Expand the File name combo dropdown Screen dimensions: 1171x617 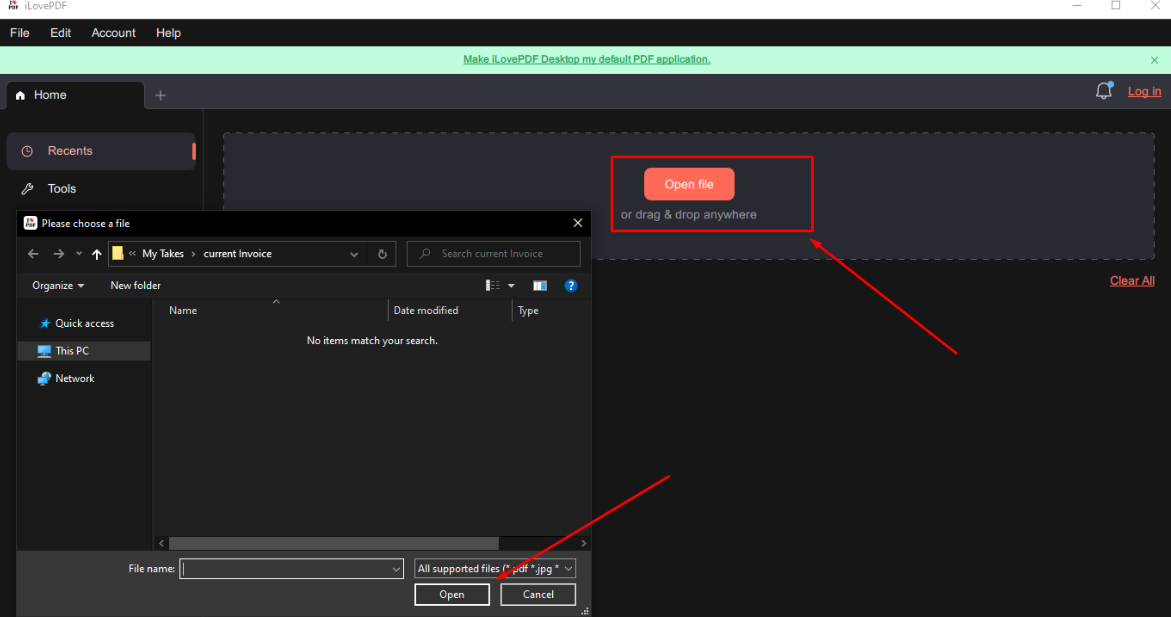[396, 569]
